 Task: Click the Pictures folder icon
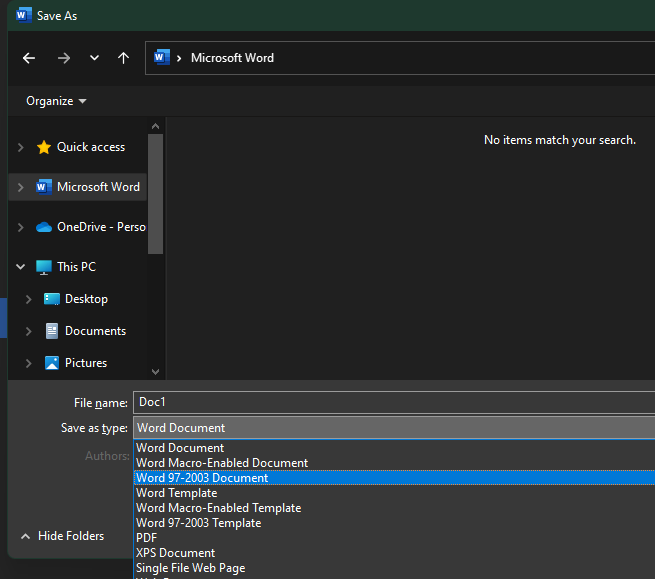52,363
